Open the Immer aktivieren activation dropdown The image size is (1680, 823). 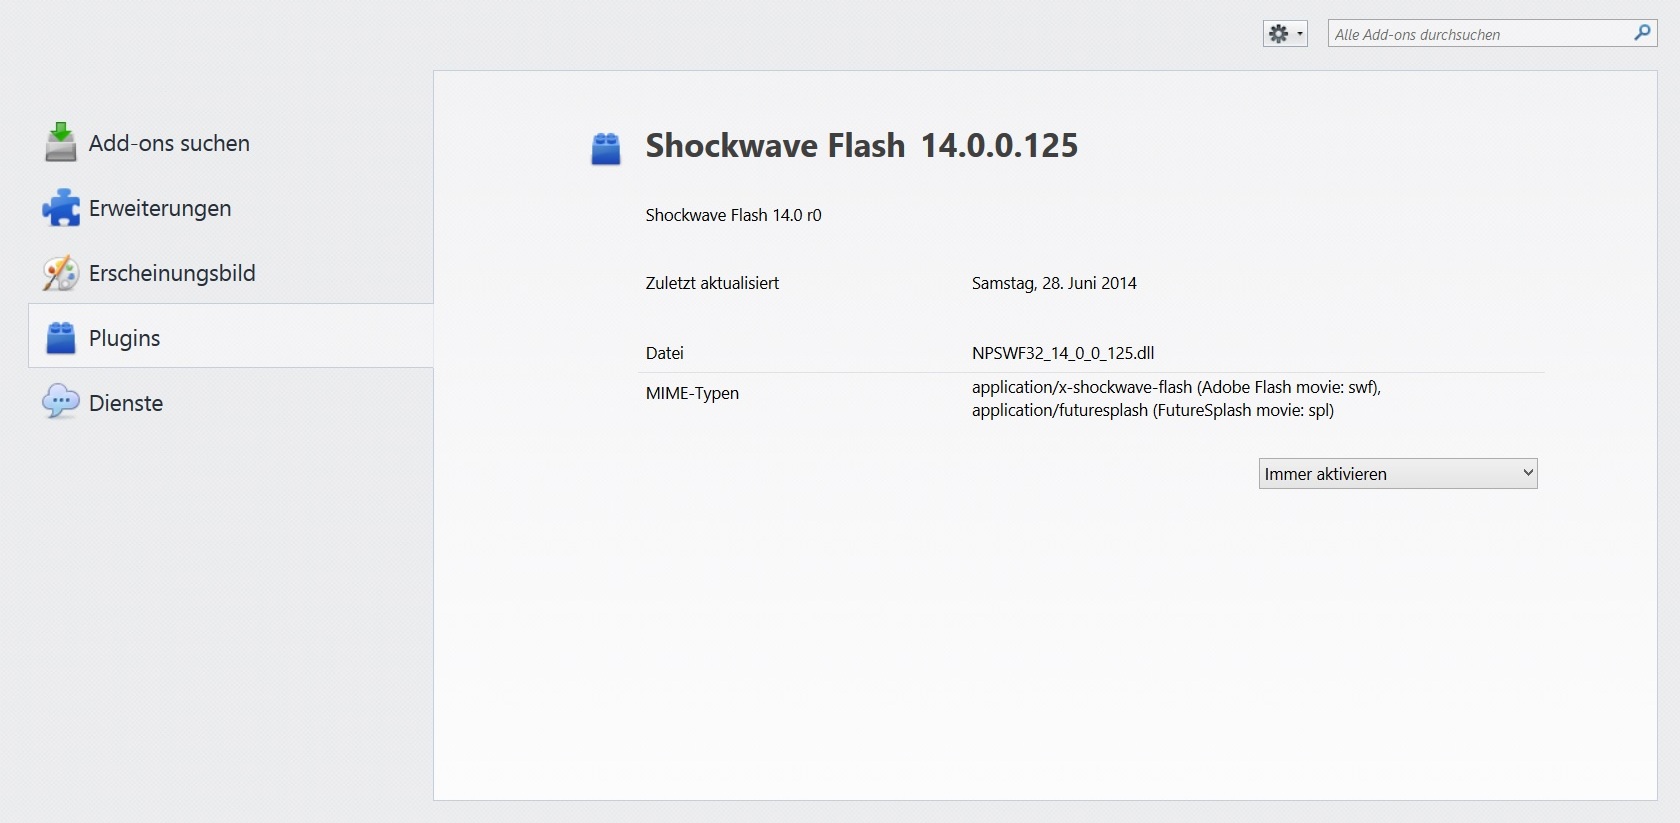click(1398, 474)
